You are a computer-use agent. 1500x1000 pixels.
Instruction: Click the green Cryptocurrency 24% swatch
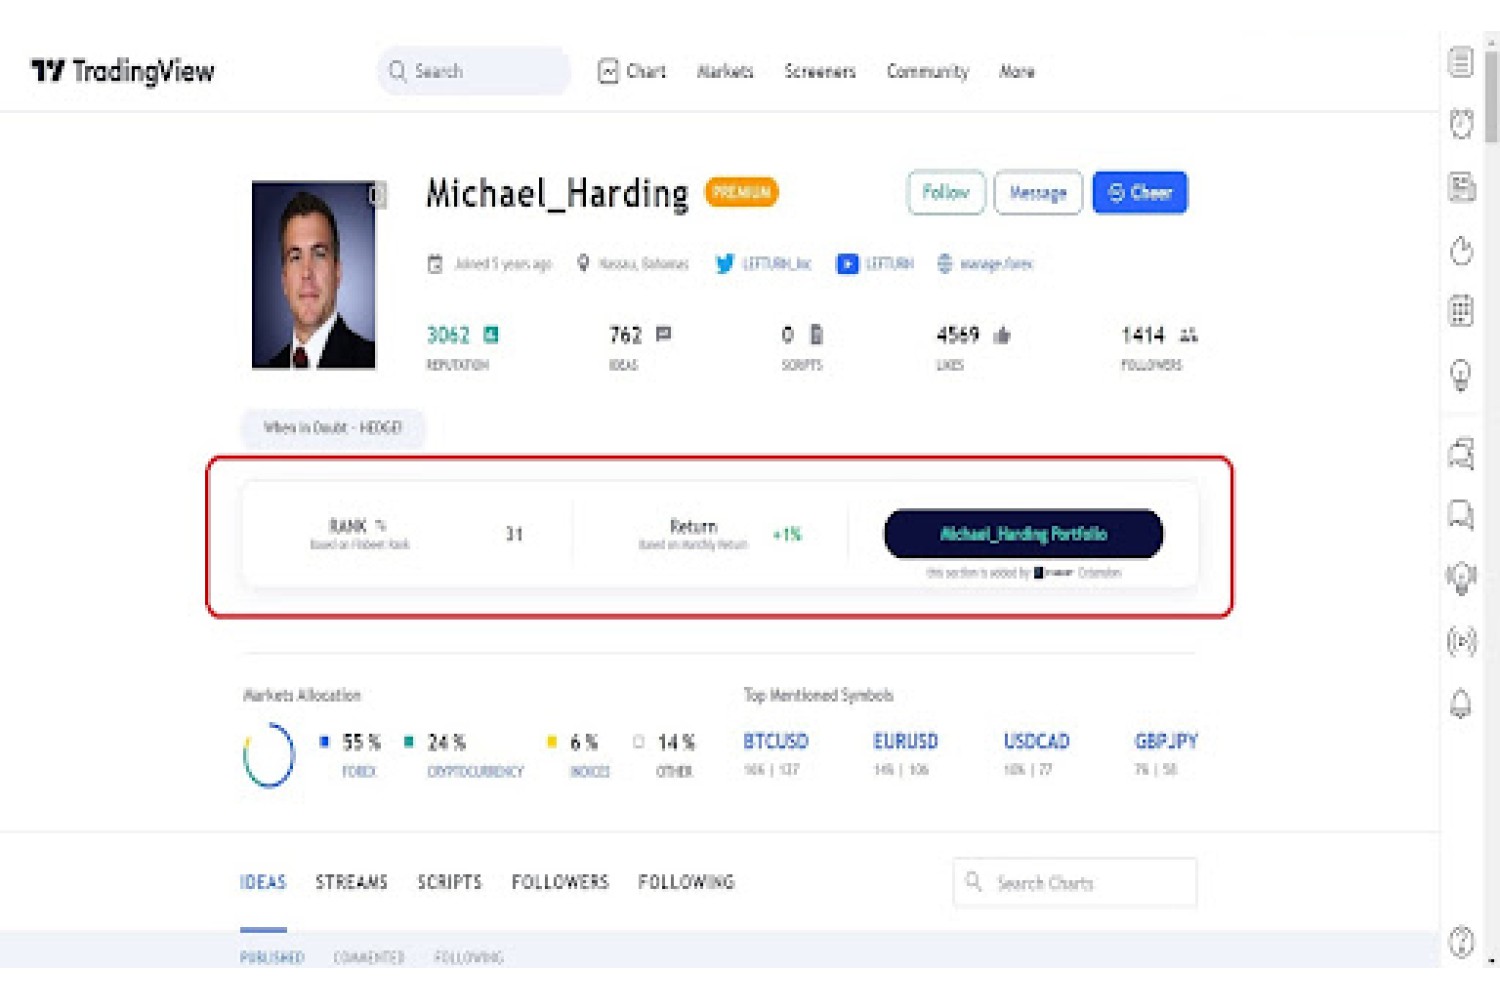tap(408, 741)
